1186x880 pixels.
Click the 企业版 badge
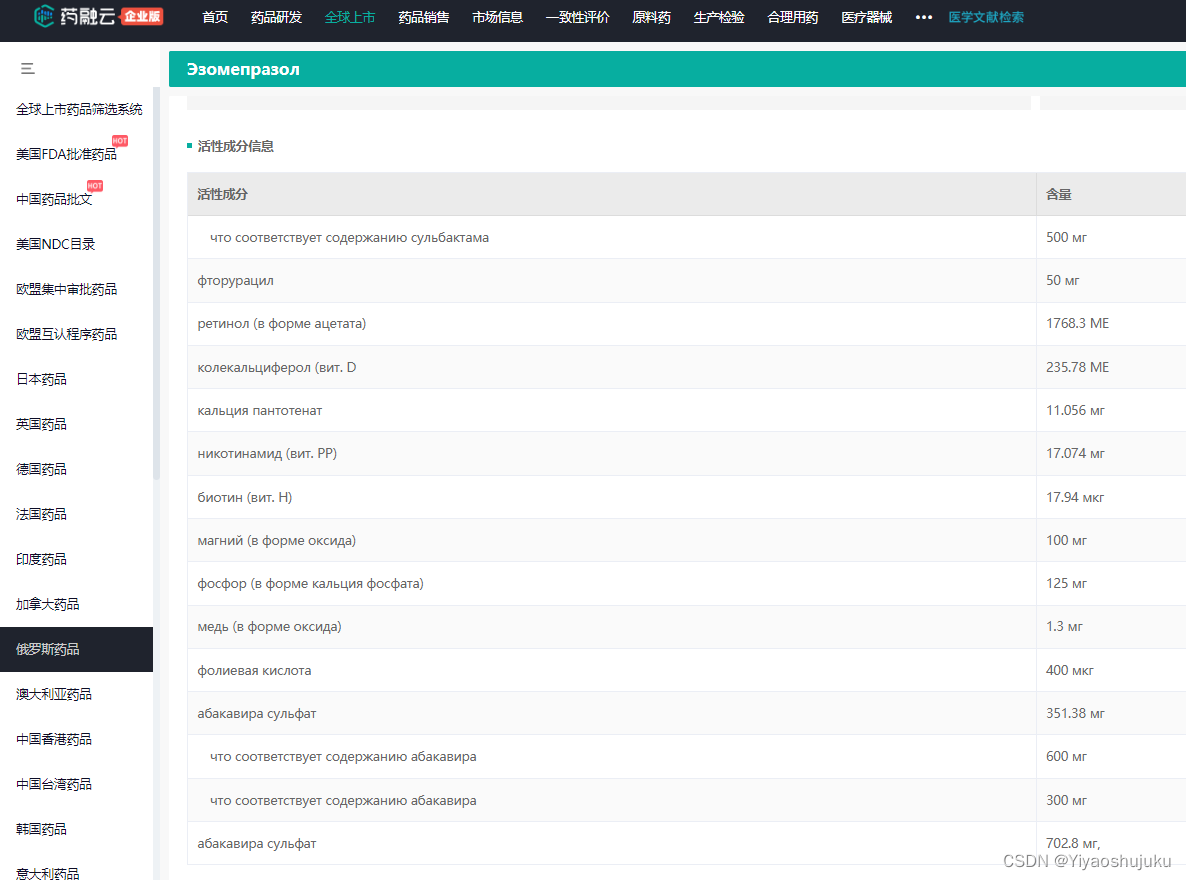coord(142,16)
